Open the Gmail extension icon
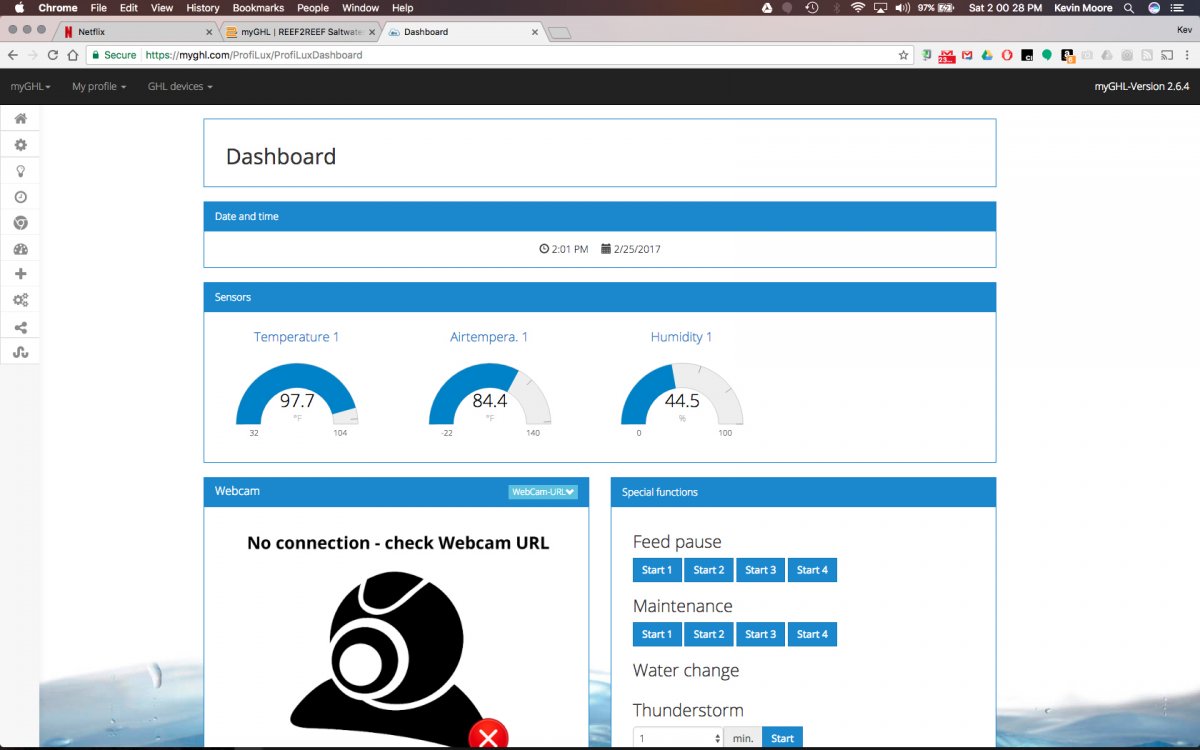1200x750 pixels. (x=967, y=55)
